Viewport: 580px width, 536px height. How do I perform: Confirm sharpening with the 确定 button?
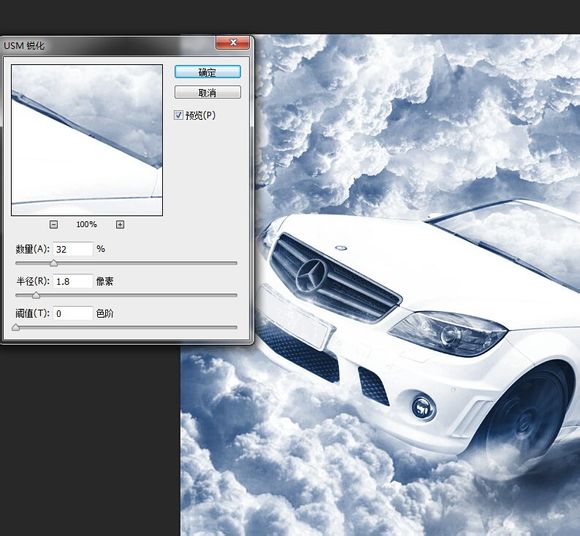tap(208, 72)
